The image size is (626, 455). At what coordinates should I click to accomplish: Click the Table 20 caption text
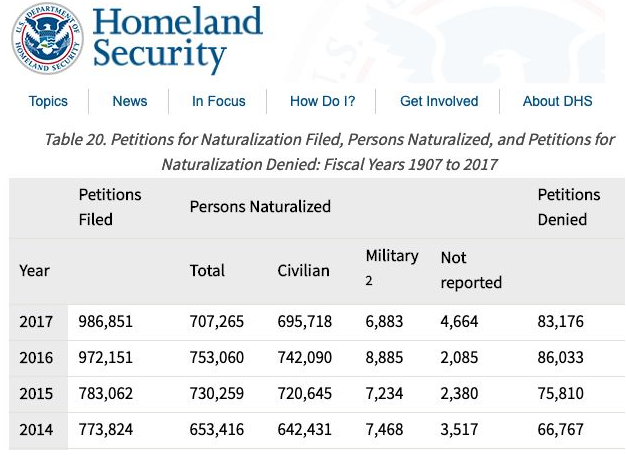pos(329,152)
